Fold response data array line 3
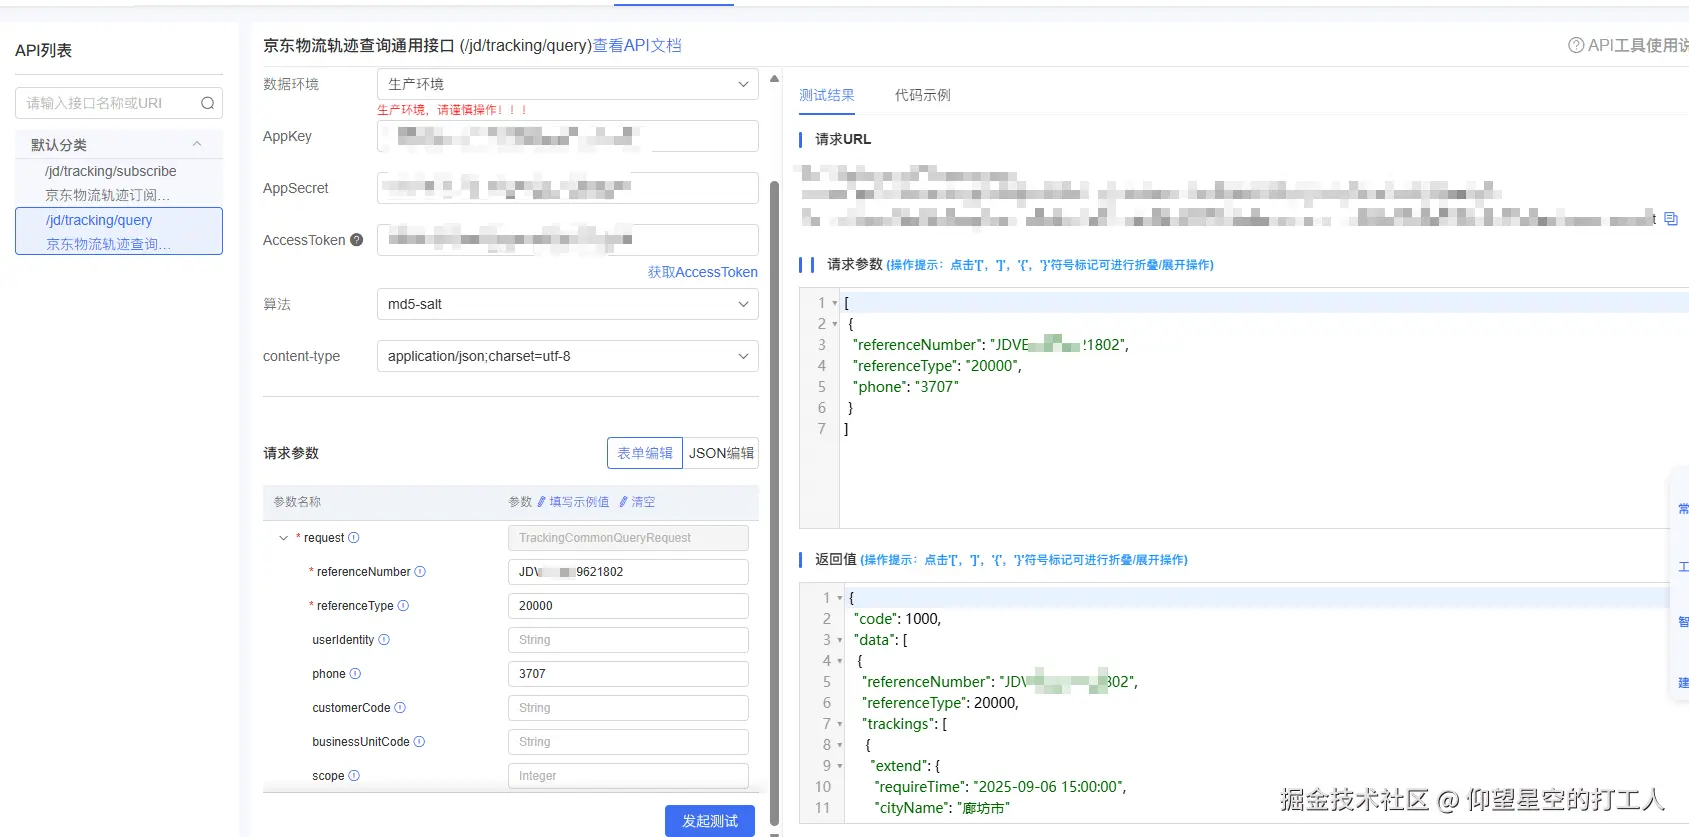The image size is (1689, 837). [x=840, y=640]
